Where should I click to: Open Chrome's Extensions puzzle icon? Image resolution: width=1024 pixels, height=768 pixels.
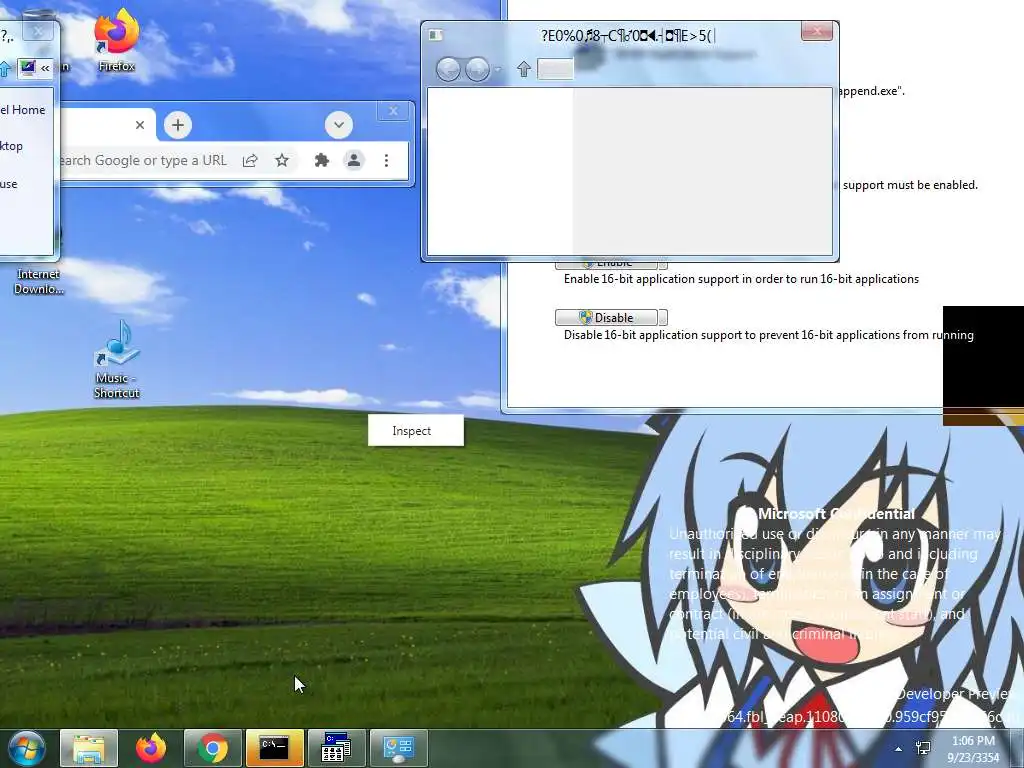click(x=321, y=160)
